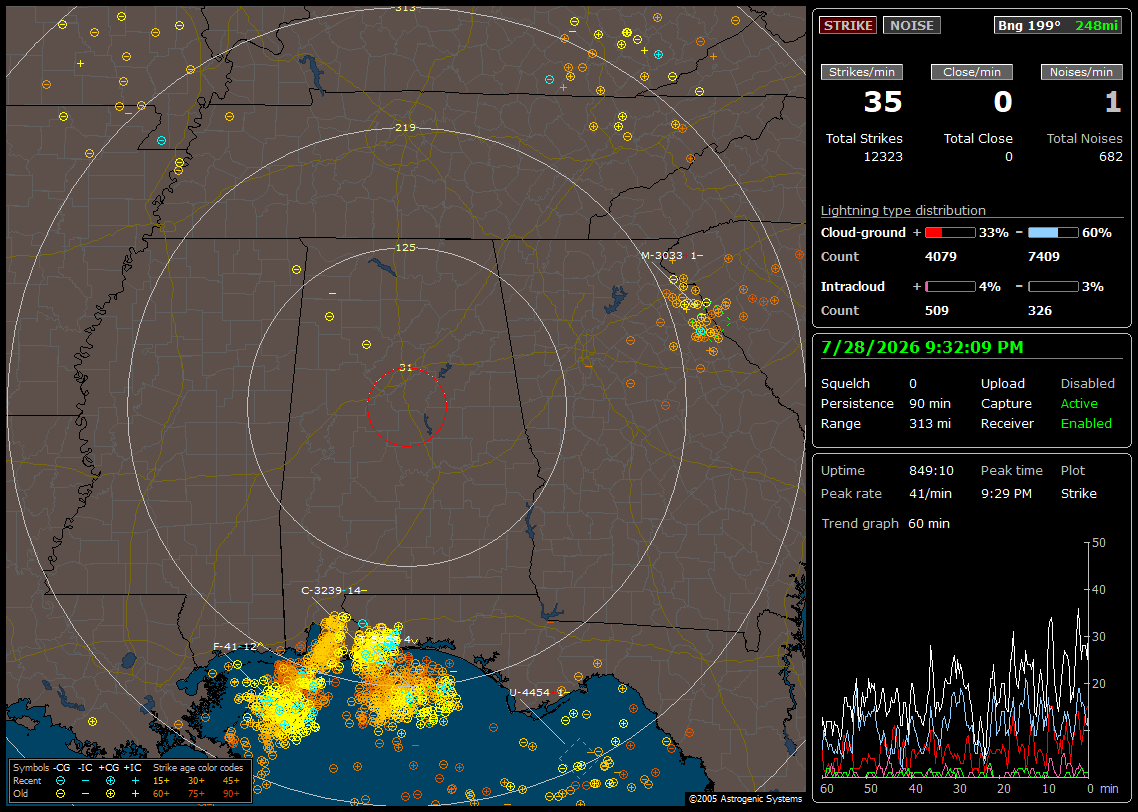Viewport: 1138px width, 812px height.
Task: Open the Strikes/min header
Action: pos(861,72)
